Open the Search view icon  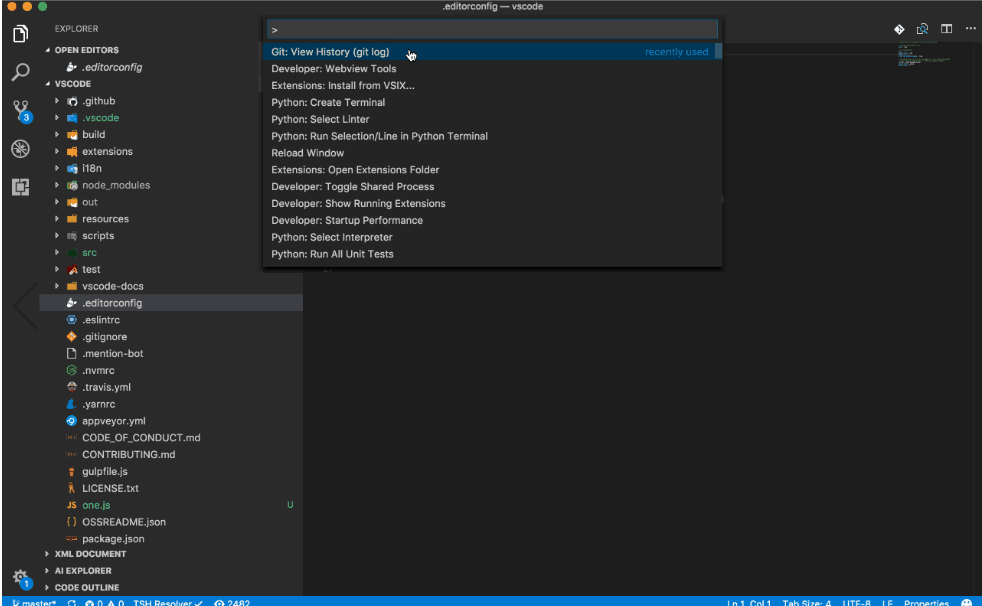click(20, 72)
